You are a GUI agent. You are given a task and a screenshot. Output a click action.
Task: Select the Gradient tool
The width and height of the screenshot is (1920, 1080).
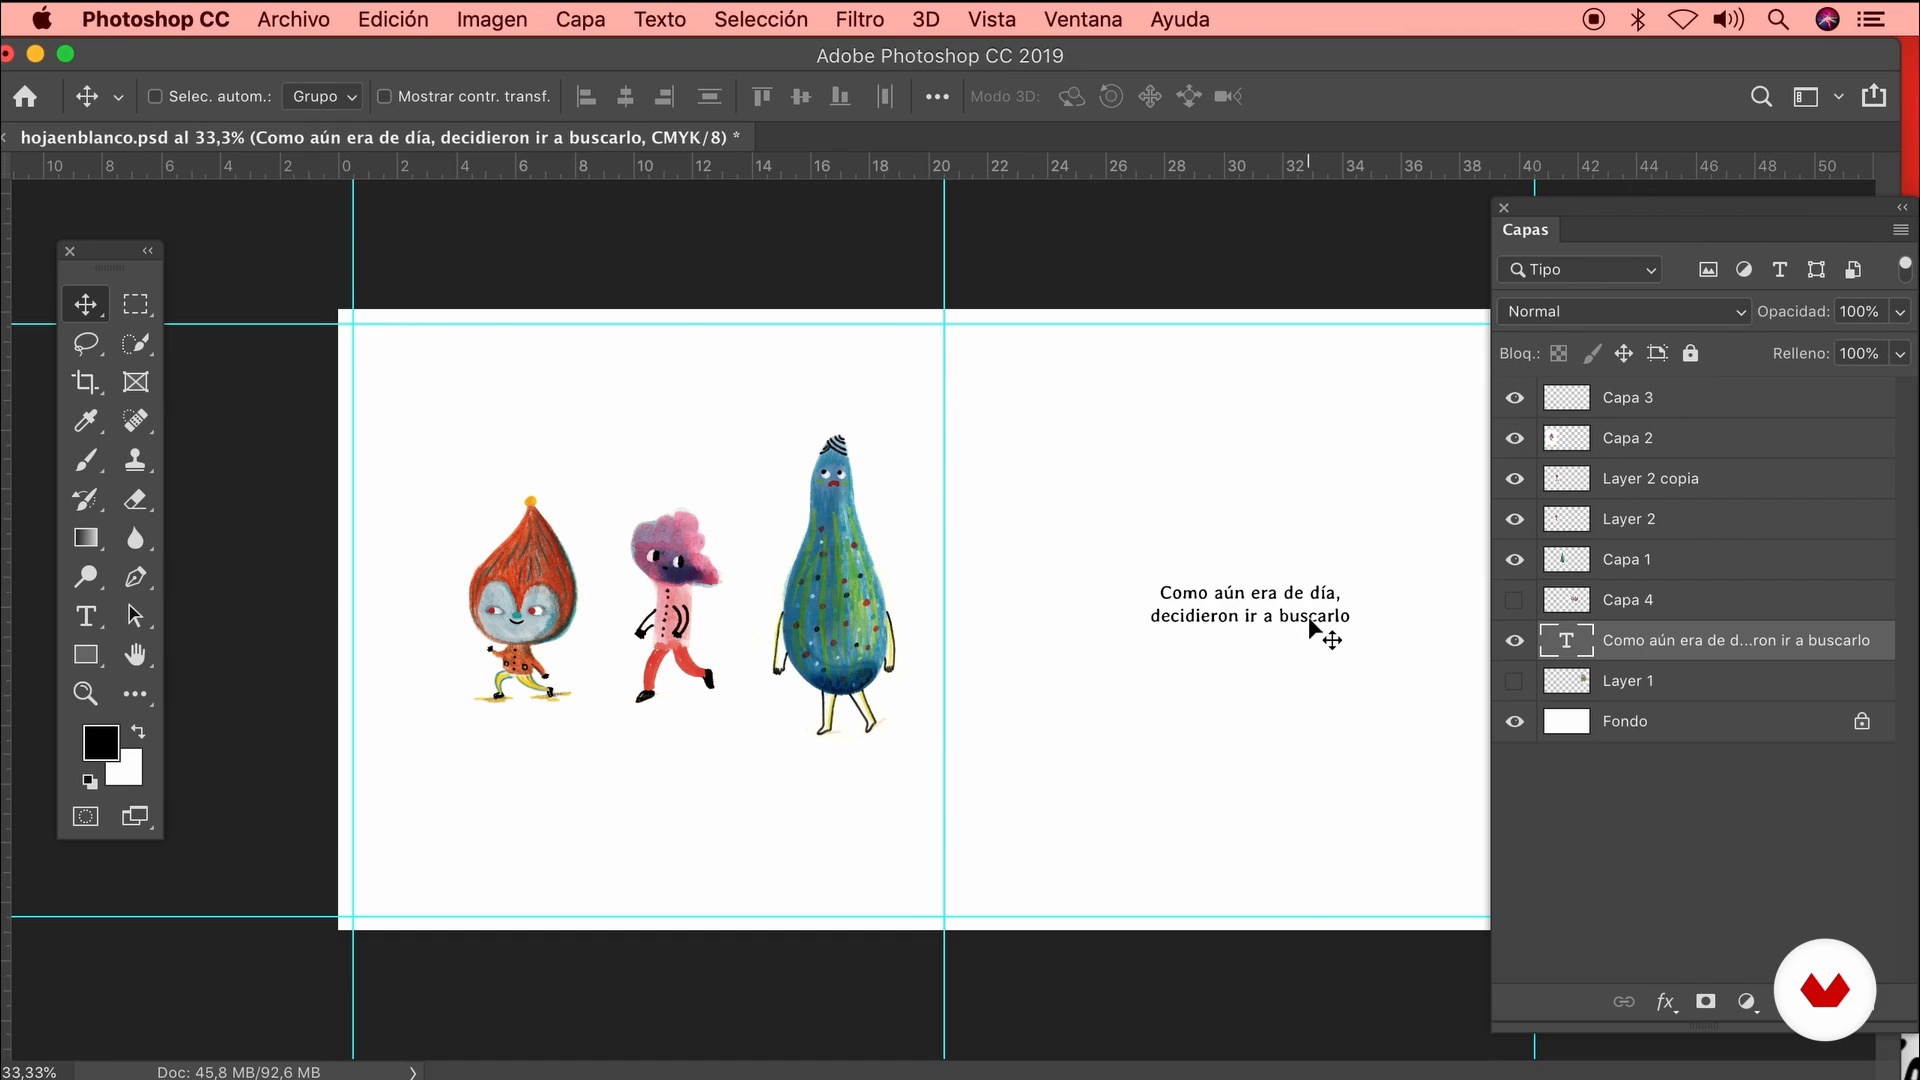coord(86,538)
